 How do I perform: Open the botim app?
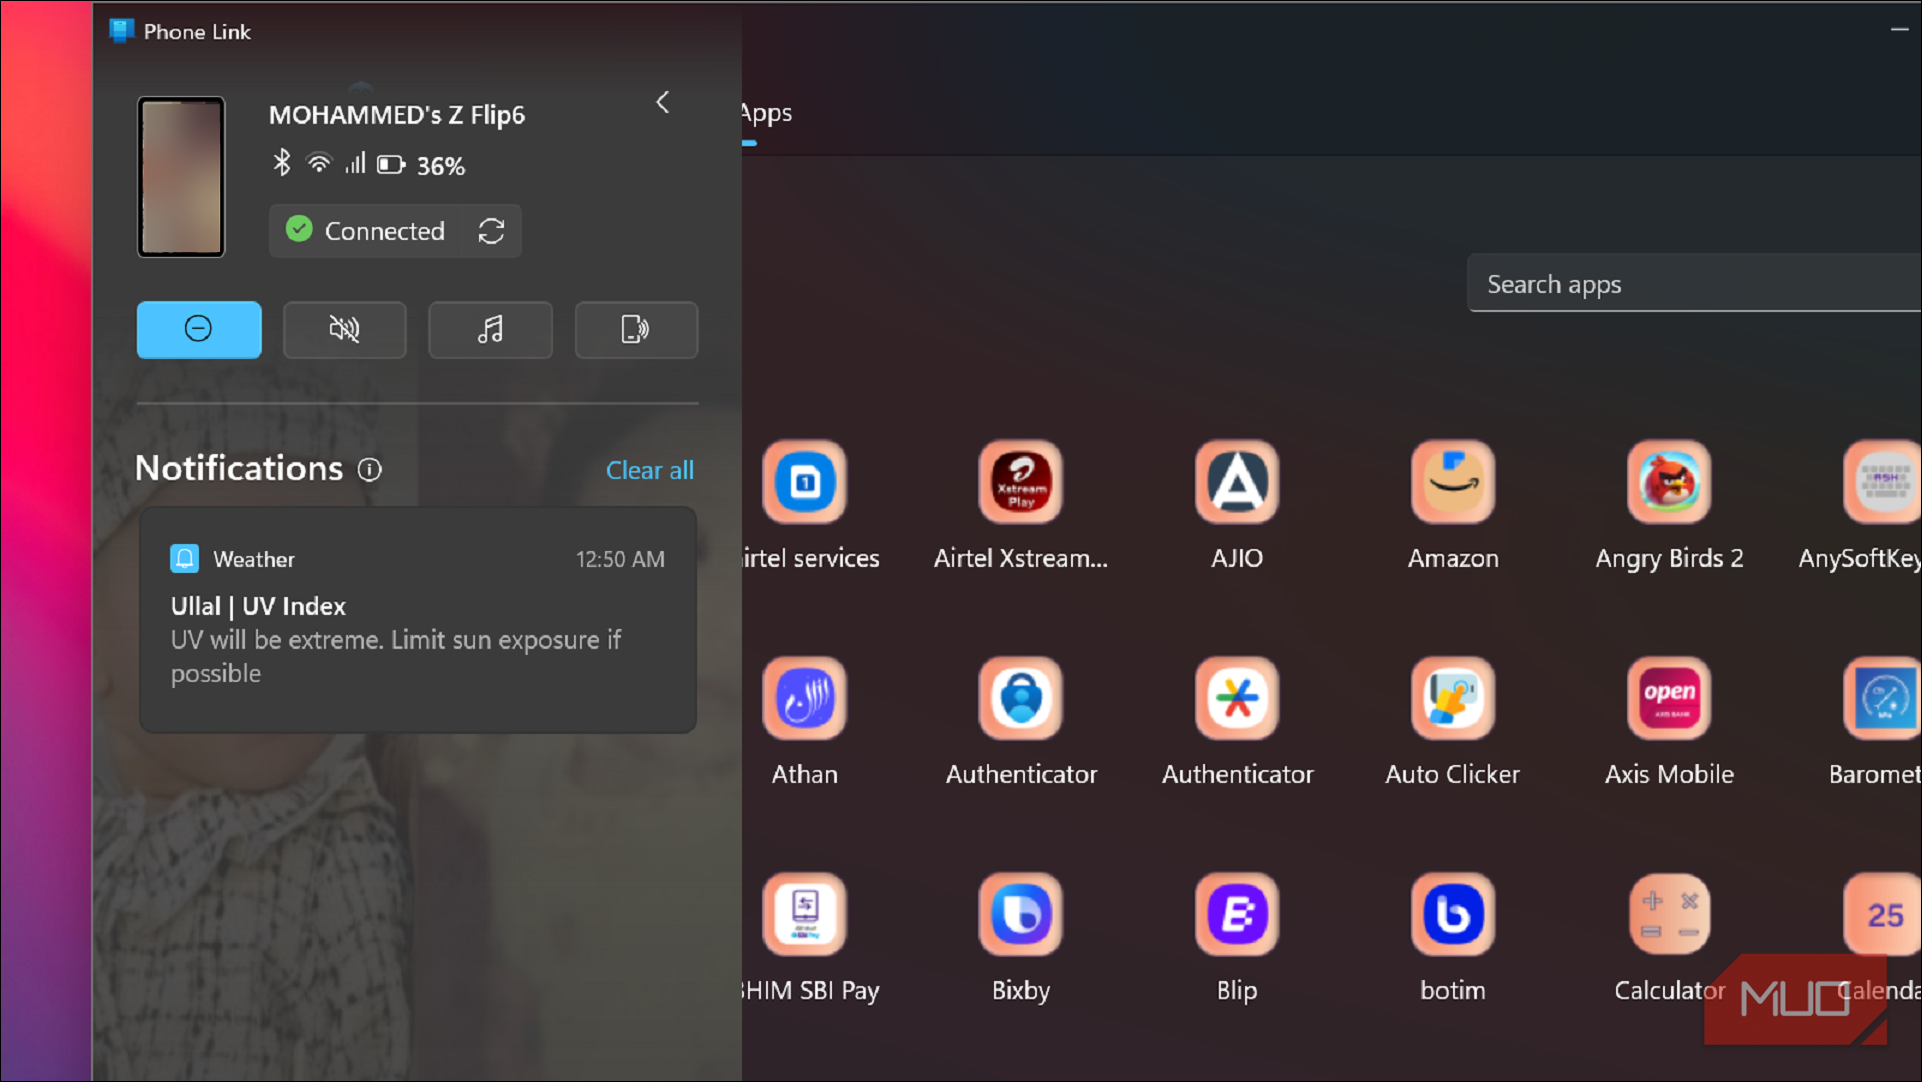pyautogui.click(x=1453, y=936)
